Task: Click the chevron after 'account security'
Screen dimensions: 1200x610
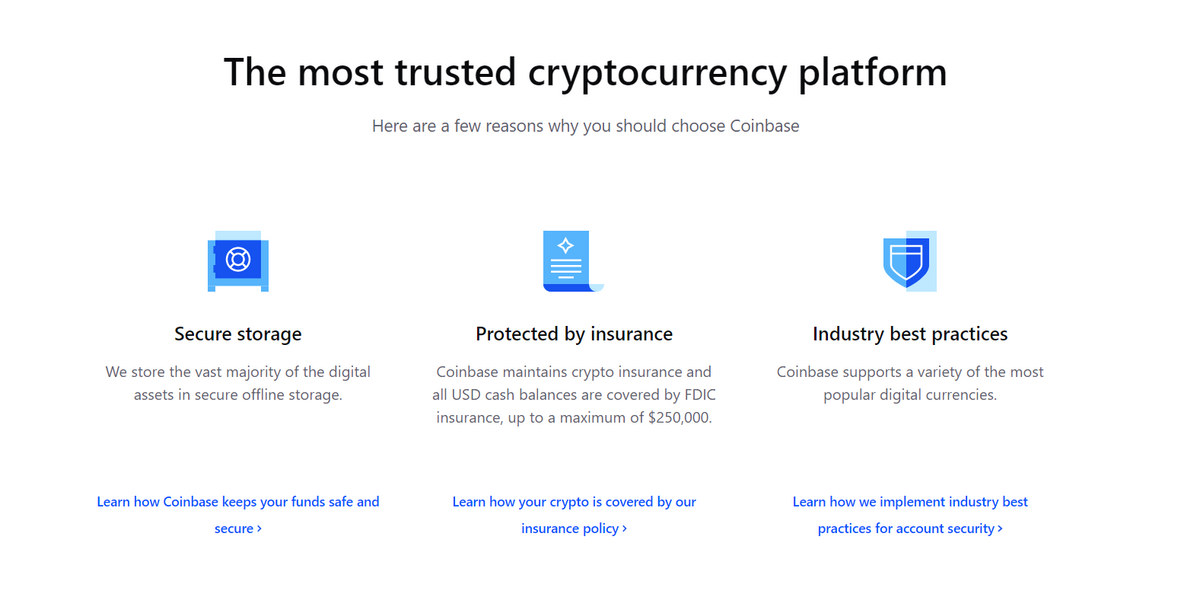Action: tap(1000, 529)
